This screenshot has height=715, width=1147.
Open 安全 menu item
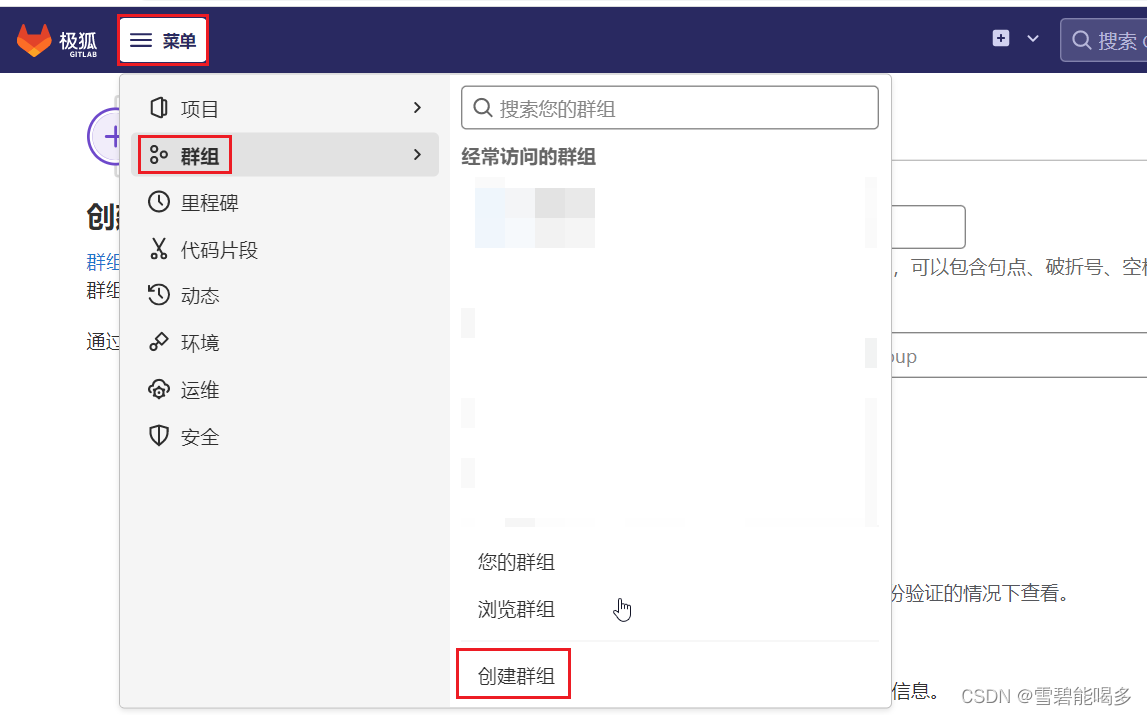[285, 437]
